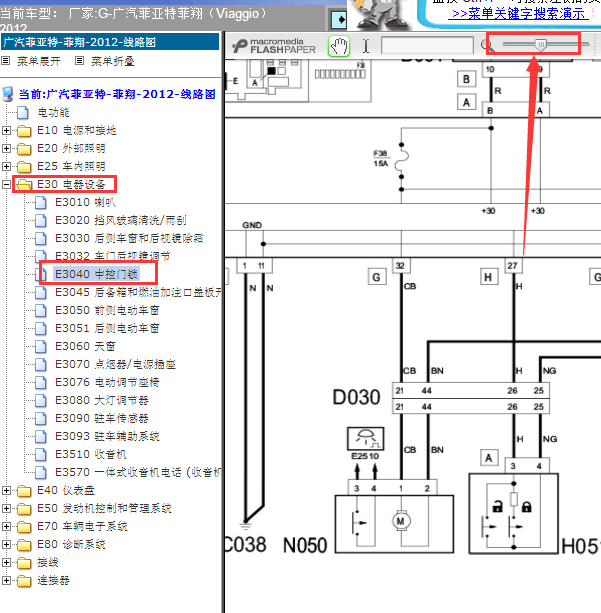Click the motor M symbol in N050
The width and height of the screenshot is (601, 613).
tap(400, 521)
